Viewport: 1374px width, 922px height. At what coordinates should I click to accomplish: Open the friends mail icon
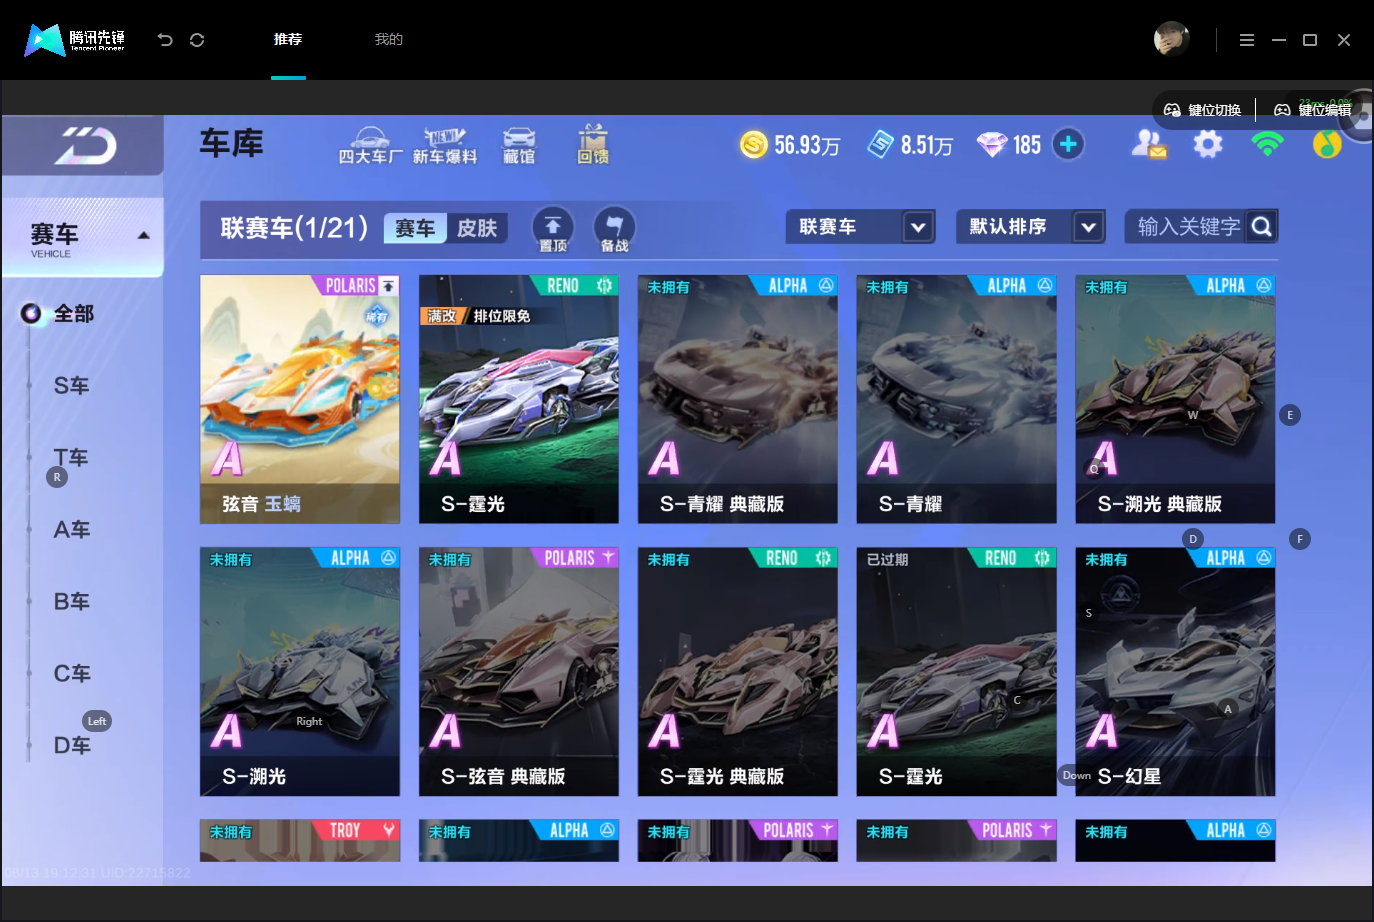pyautogui.click(x=1149, y=145)
